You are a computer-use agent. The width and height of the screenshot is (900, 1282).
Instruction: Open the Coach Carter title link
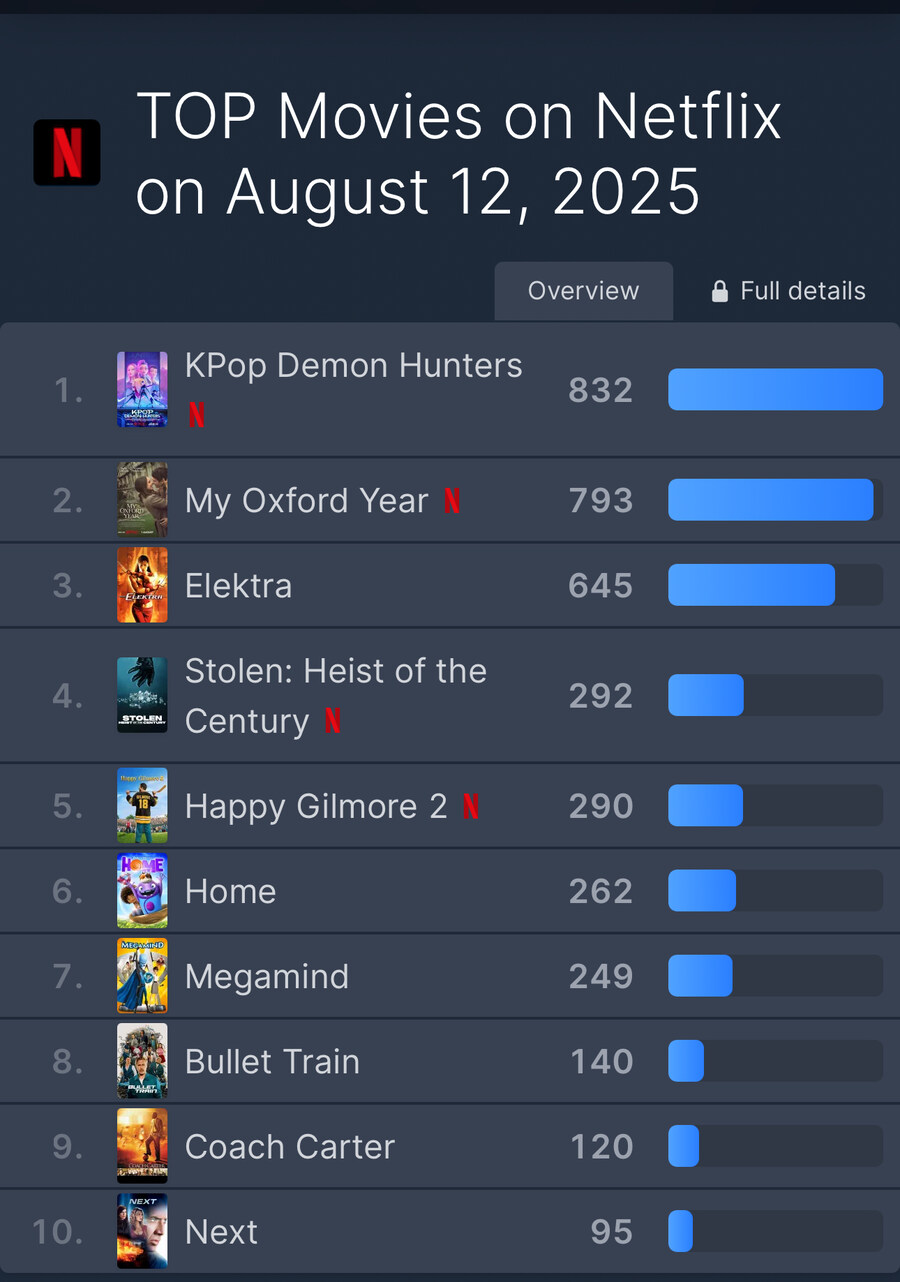point(290,1146)
